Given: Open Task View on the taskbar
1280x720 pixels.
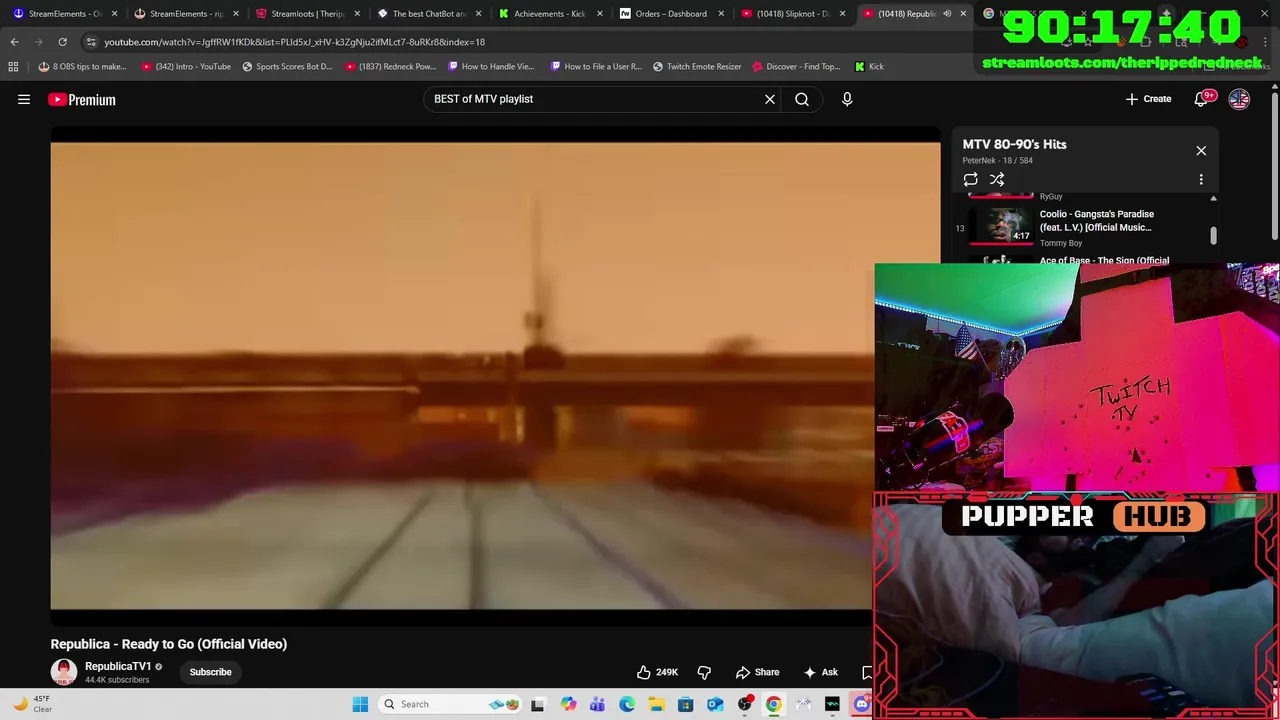Looking at the screenshot, I should tap(538, 704).
